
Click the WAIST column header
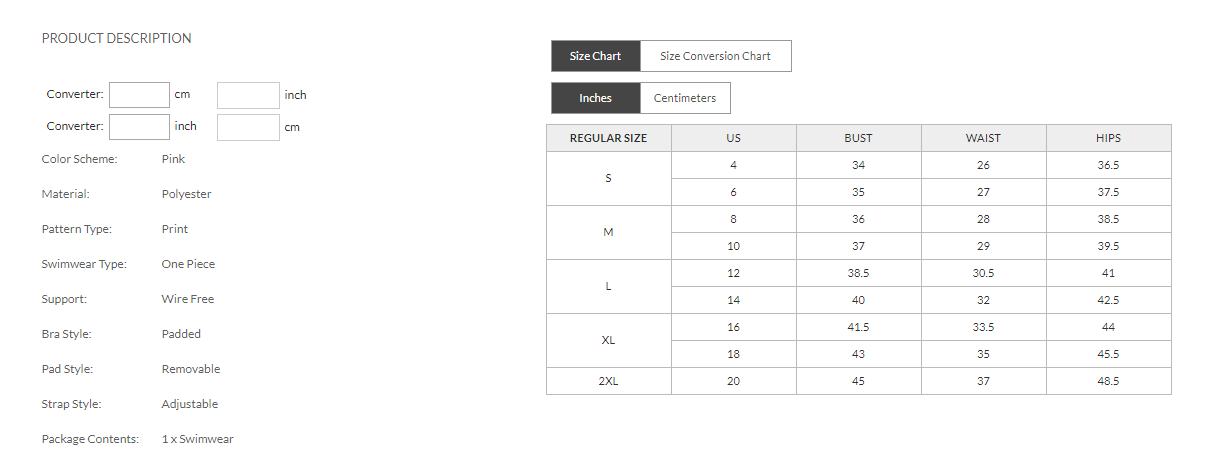pos(983,138)
